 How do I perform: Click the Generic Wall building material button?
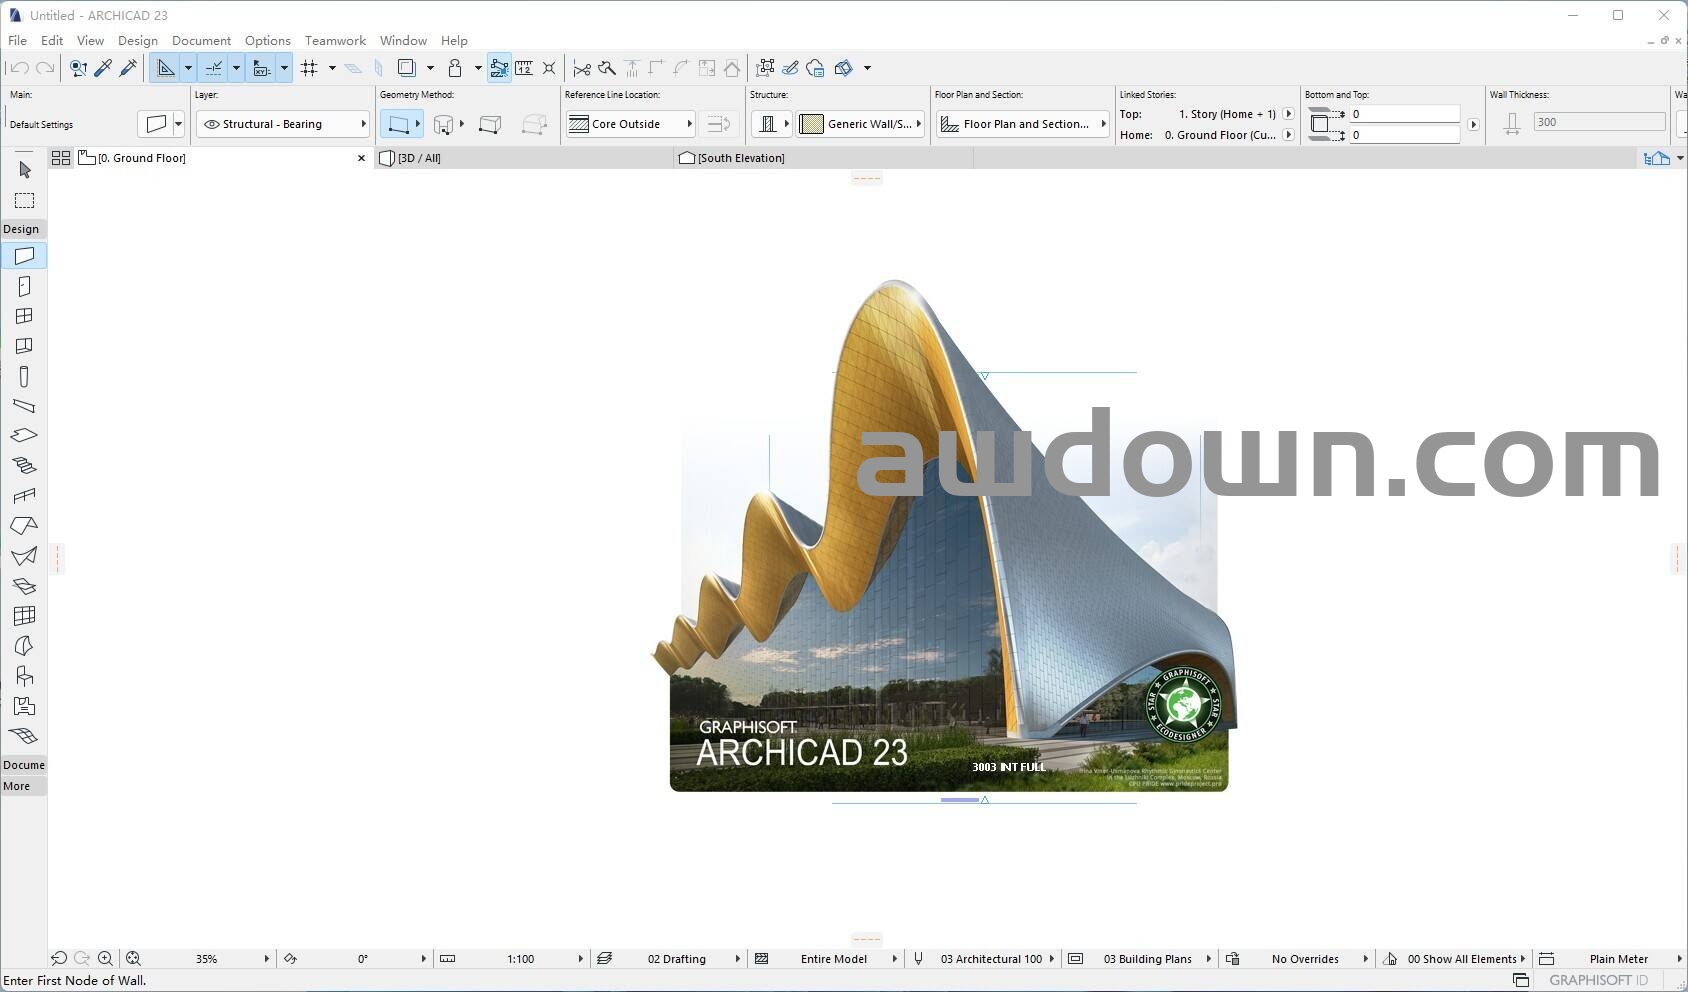[x=860, y=124]
